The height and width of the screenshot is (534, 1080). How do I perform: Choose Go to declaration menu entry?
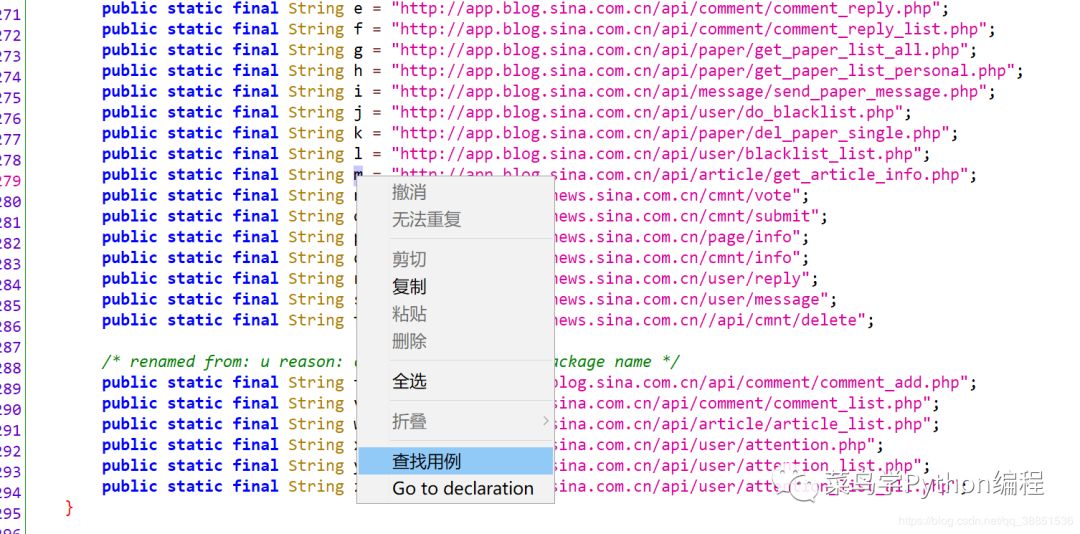click(x=455, y=489)
